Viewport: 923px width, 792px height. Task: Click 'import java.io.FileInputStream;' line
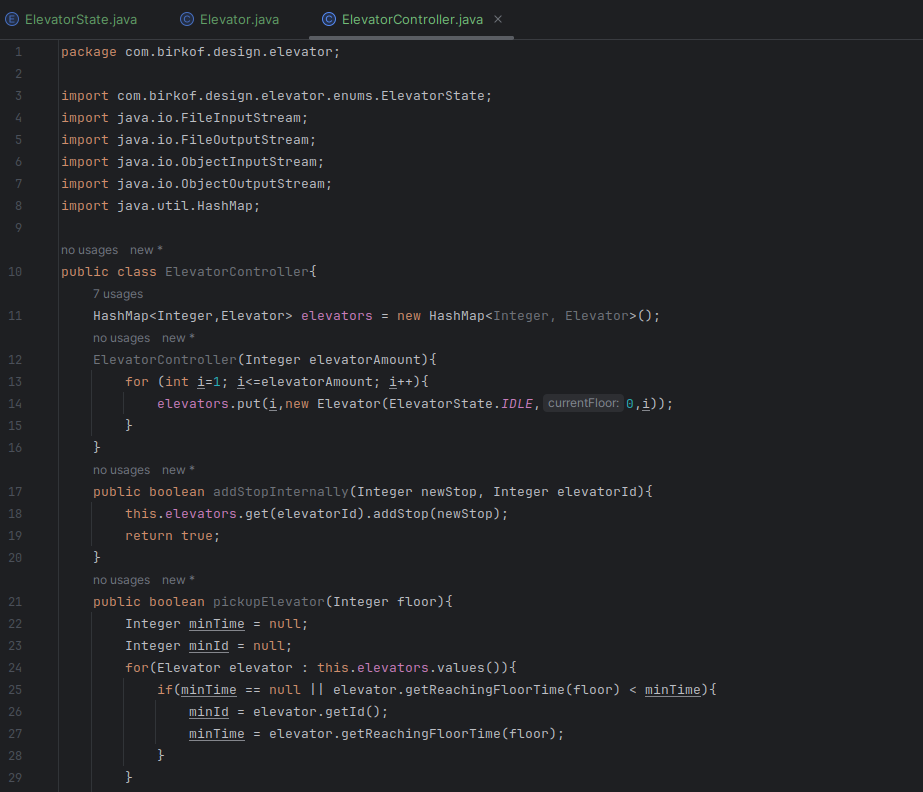coord(184,118)
